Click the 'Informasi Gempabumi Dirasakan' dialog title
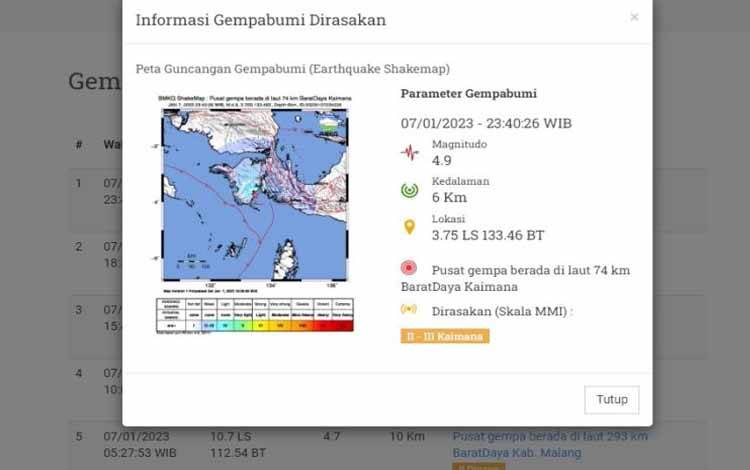Image resolution: width=750 pixels, height=470 pixels. (x=261, y=20)
